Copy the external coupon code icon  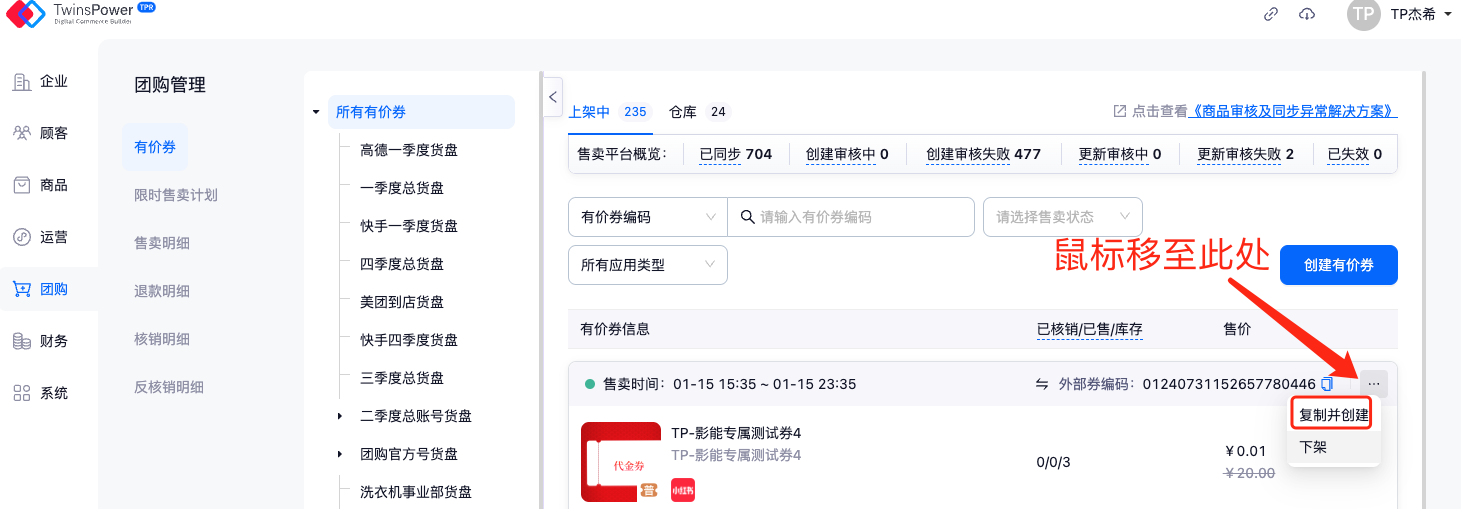point(1327,384)
